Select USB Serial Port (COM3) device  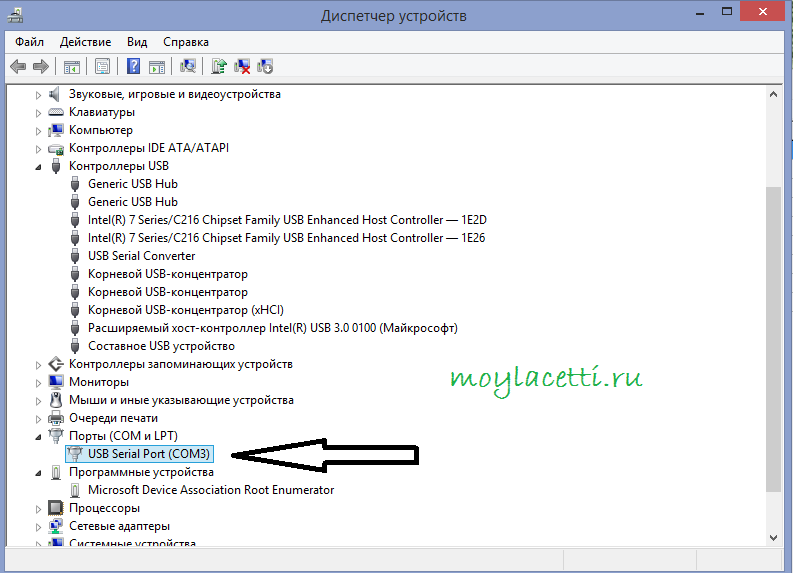[x=154, y=454]
